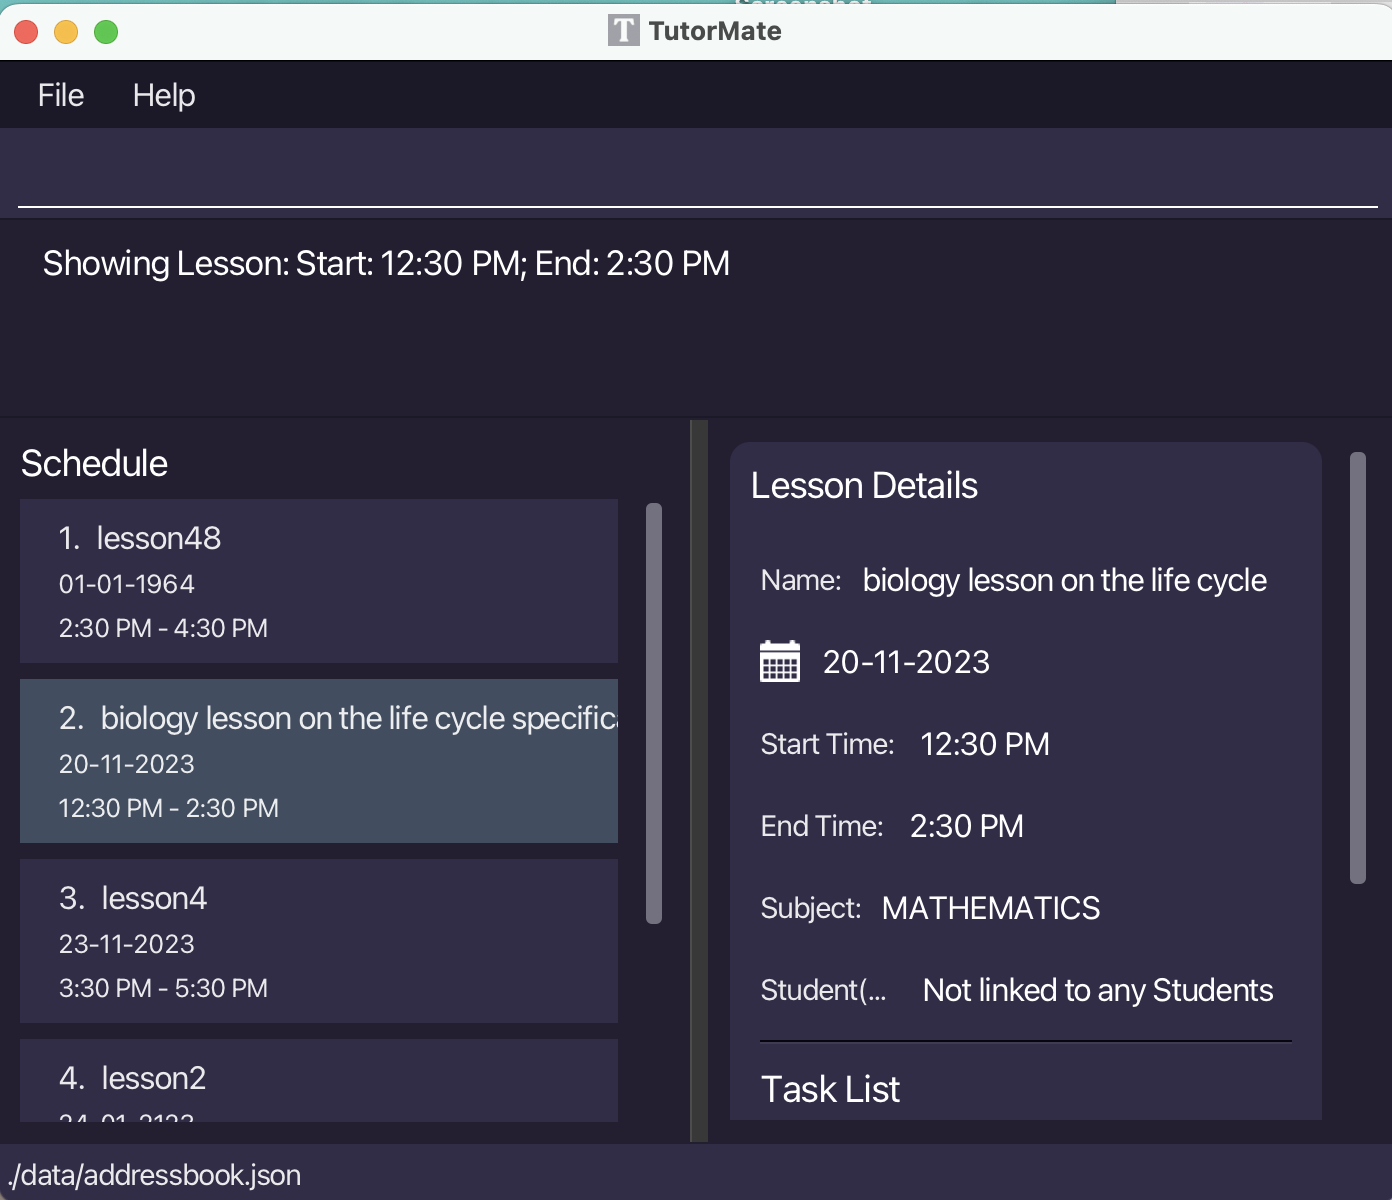The image size is (1392, 1200).
Task: Click the TutorMate logo icon in title bar
Action: [623, 30]
